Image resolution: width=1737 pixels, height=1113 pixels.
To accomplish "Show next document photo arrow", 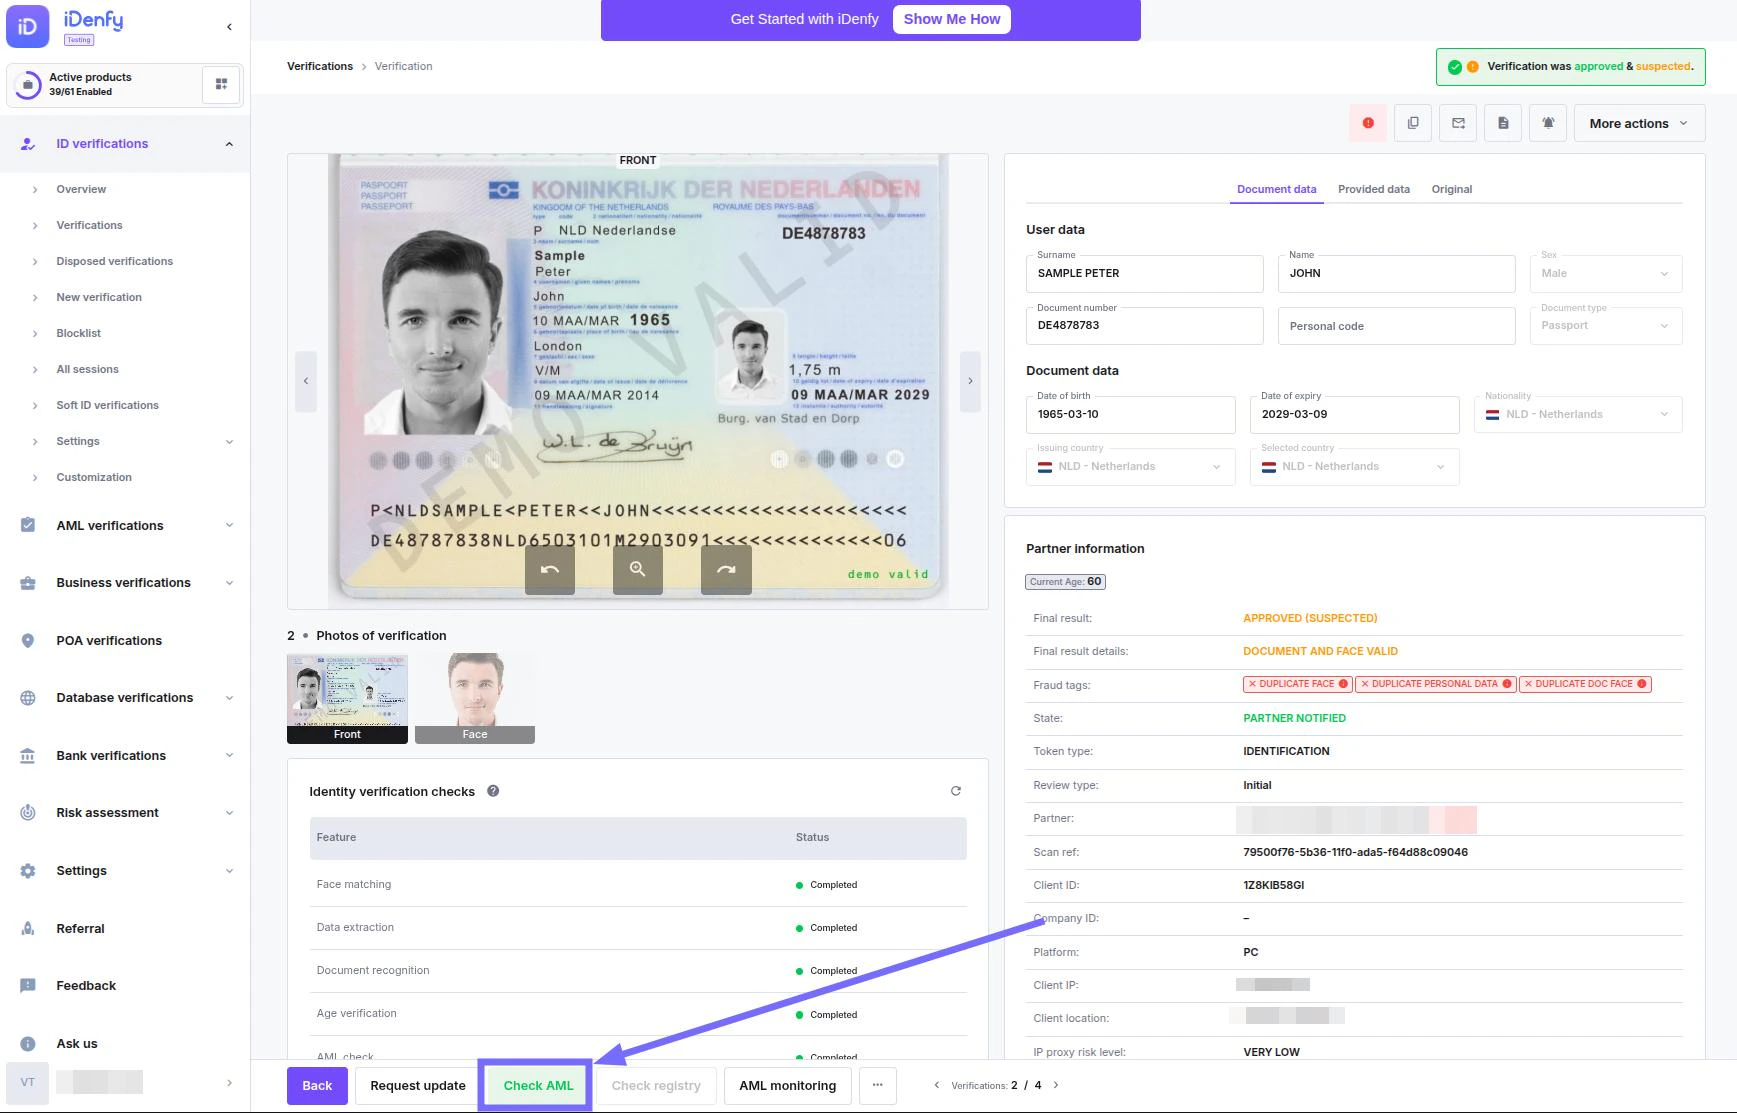I will 970,381.
